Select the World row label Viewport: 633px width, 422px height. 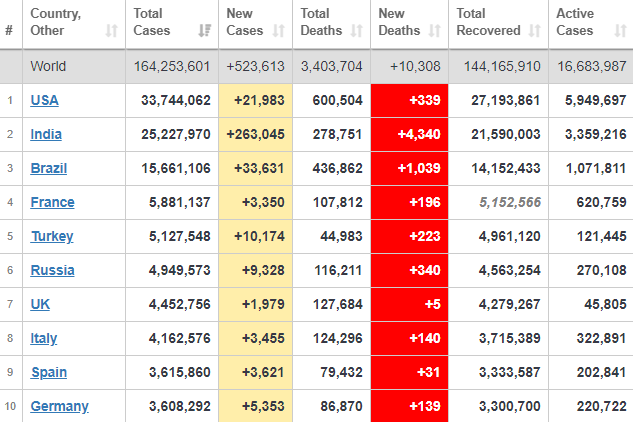48,66
